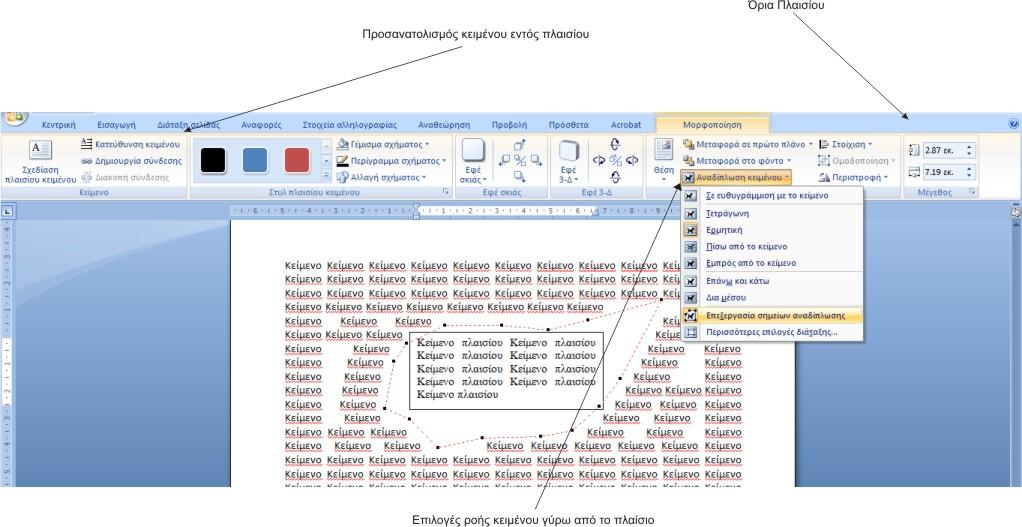Screen dimensions: 1022x527
Task: Tilt 3-D effect down
Action: click(x=615, y=176)
